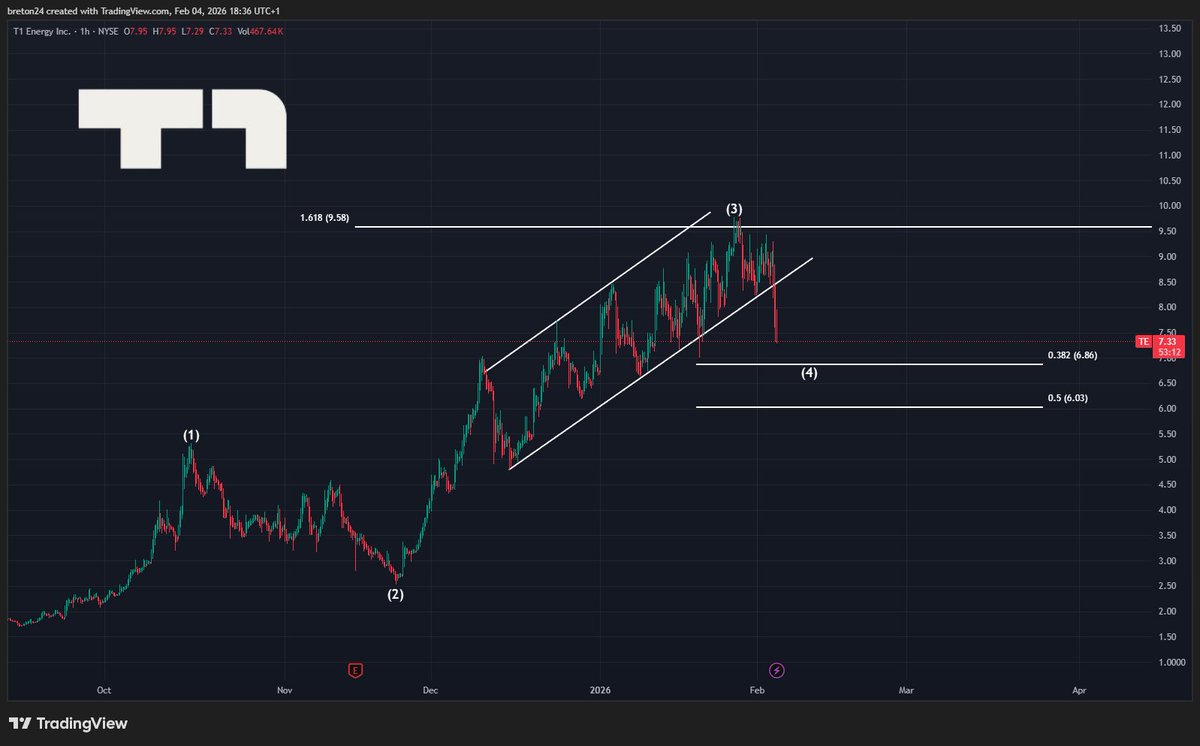The width and height of the screenshot is (1200, 746).
Task: Click the purple lightning event marker near Feb
Action: (776, 670)
